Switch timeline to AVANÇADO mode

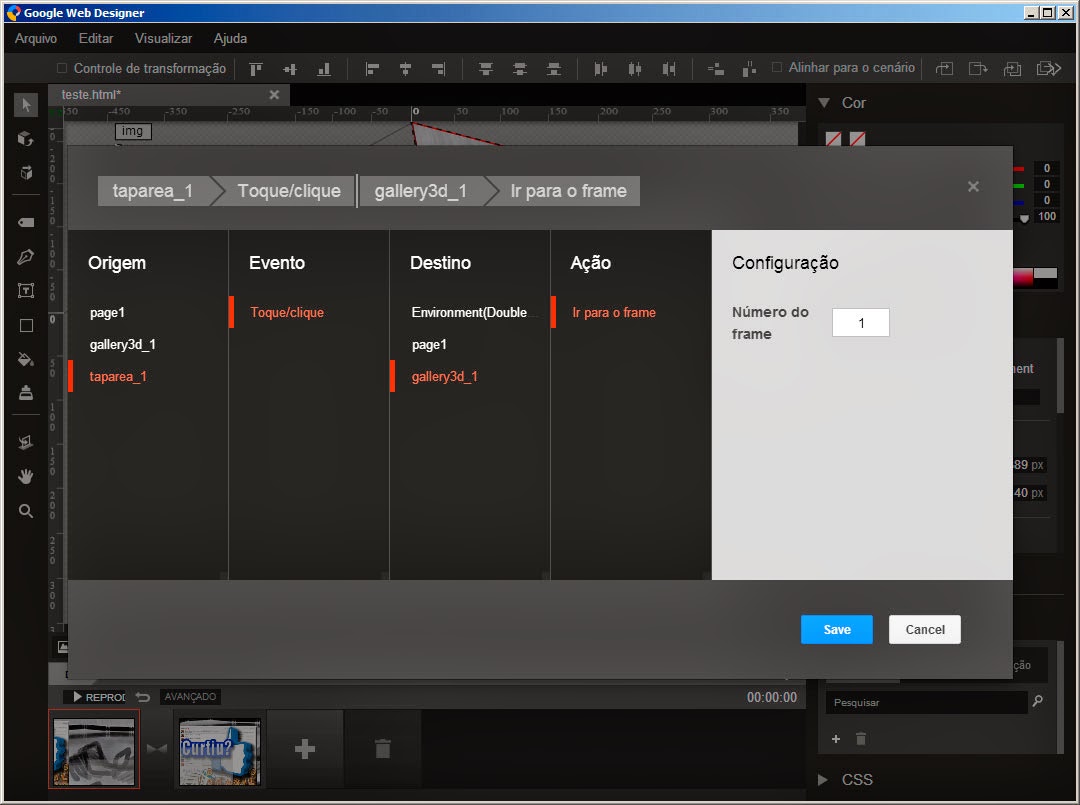pos(190,696)
